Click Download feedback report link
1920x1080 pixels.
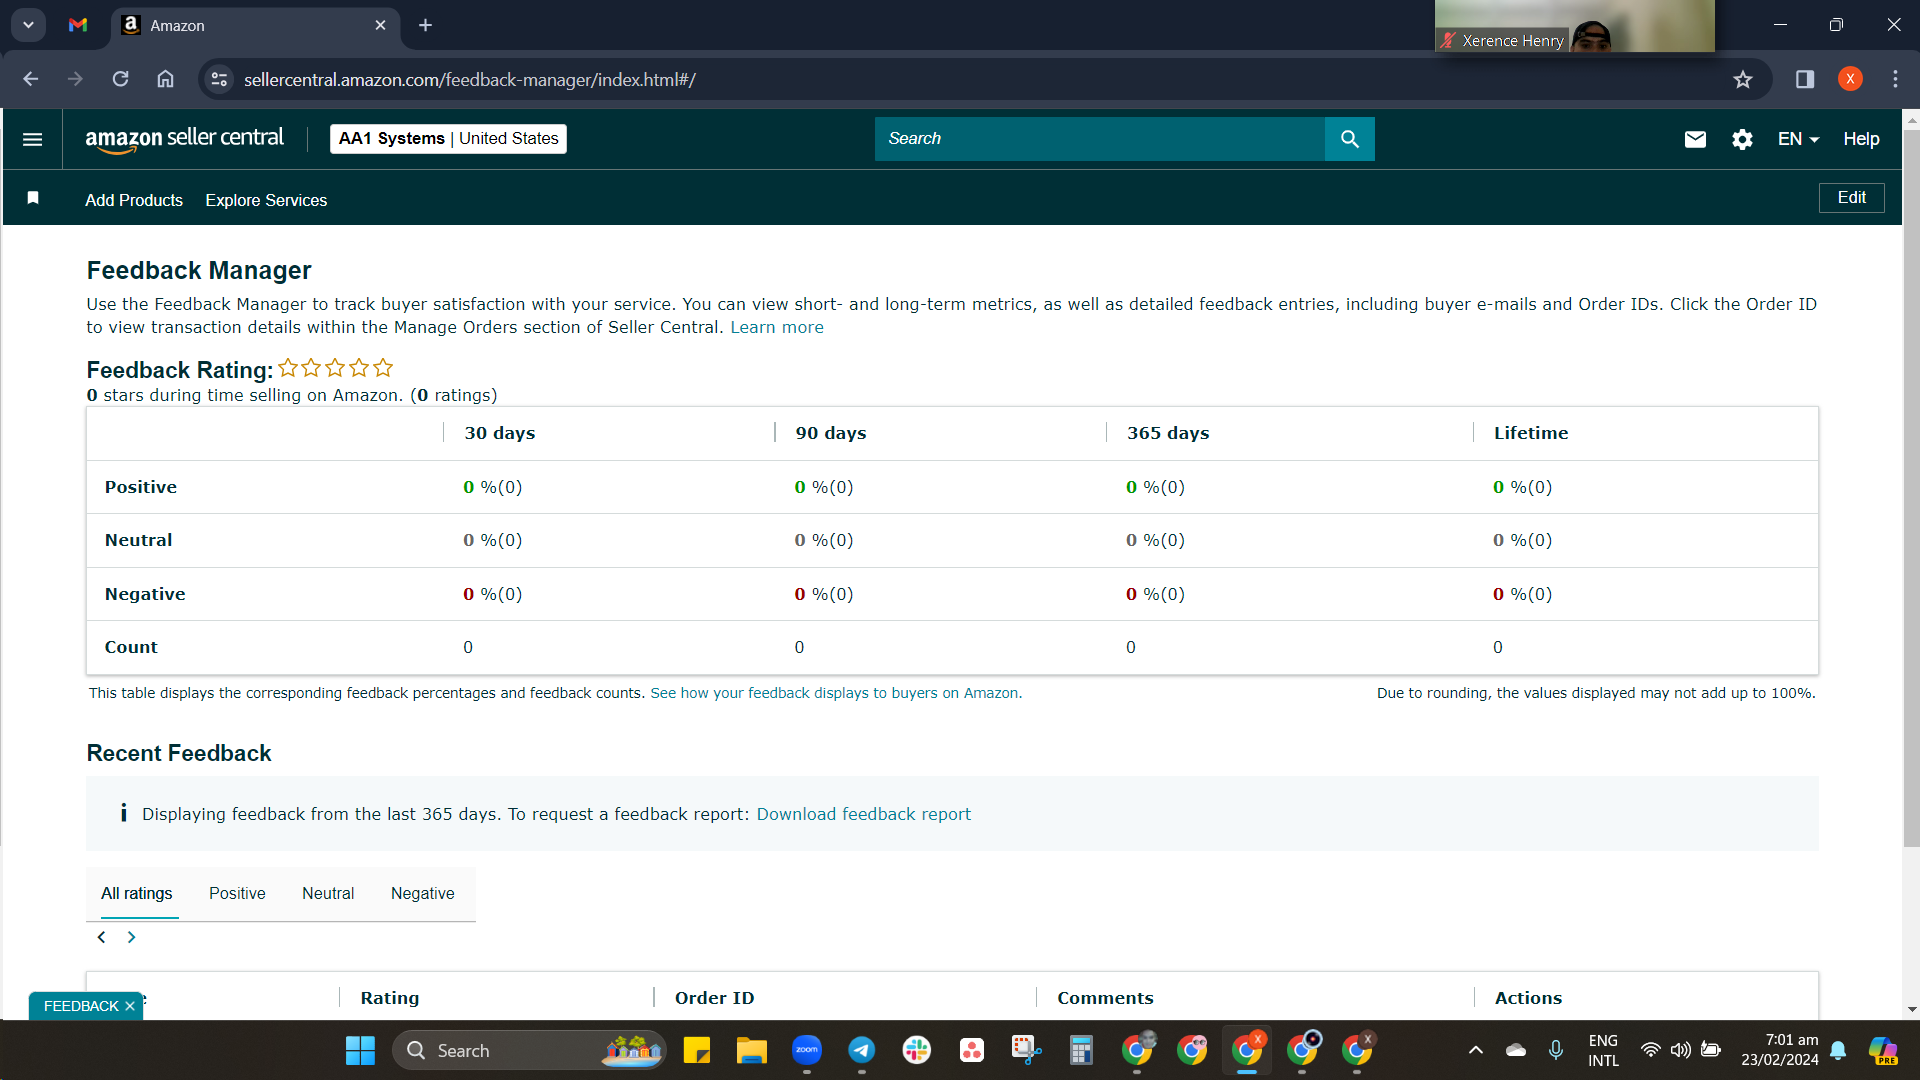click(x=863, y=814)
